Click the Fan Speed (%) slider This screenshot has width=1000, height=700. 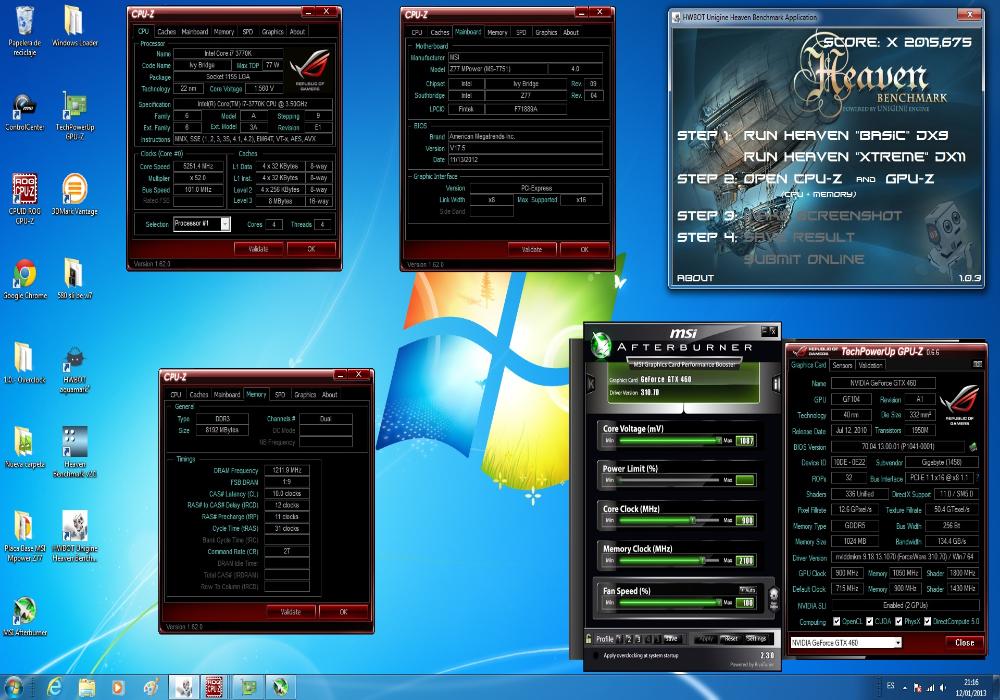pos(668,602)
